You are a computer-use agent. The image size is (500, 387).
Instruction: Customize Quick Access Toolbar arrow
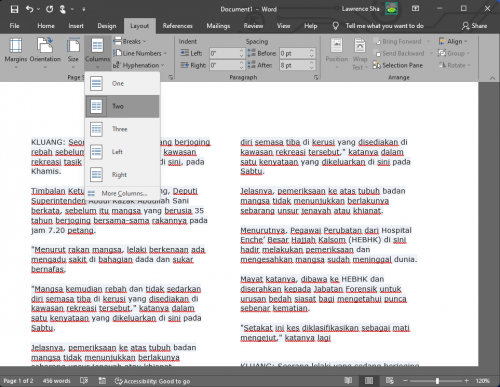pyautogui.click(x=83, y=9)
